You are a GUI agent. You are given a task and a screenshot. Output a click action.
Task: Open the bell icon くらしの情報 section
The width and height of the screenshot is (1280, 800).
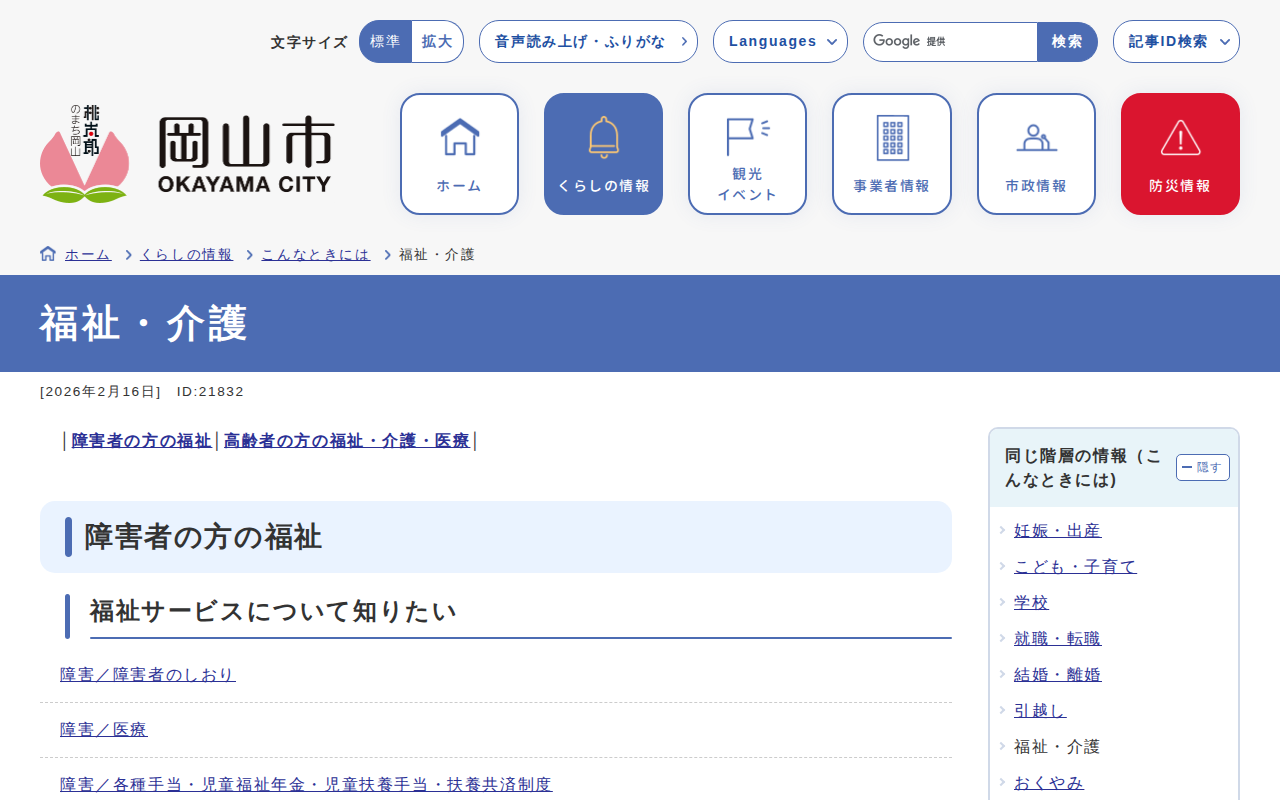click(603, 154)
